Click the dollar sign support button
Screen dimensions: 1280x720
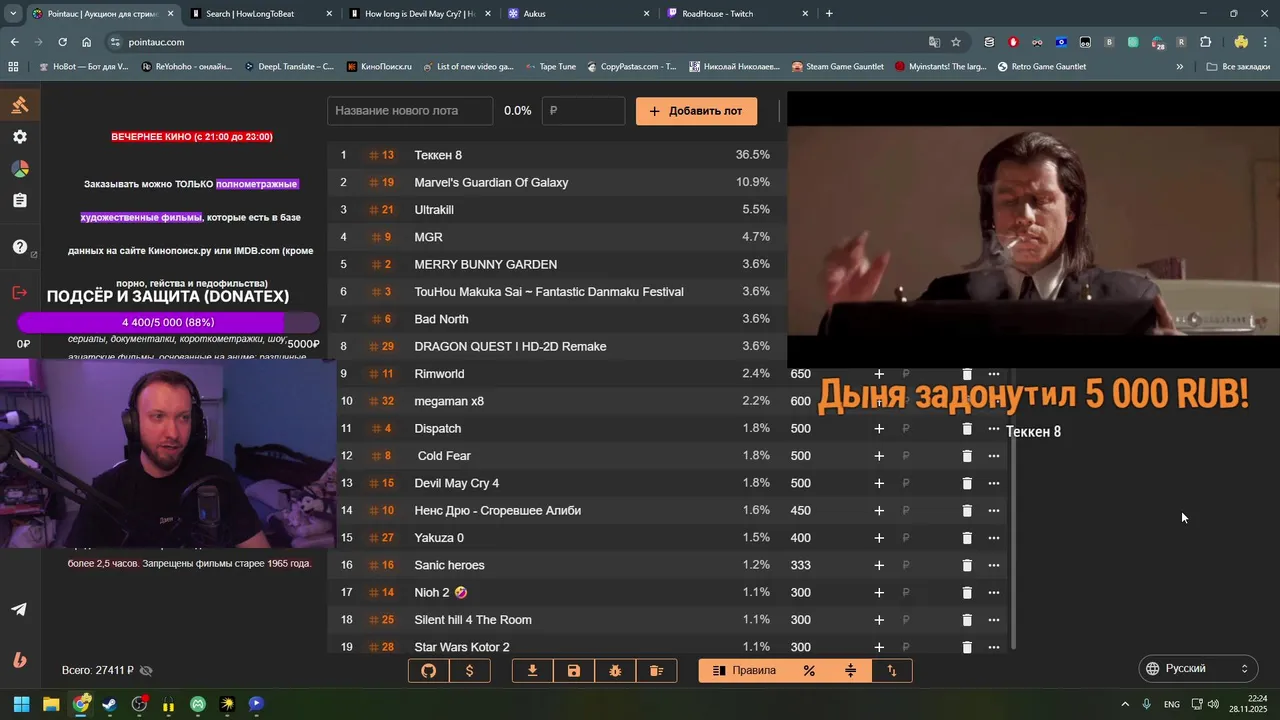tap(470, 671)
